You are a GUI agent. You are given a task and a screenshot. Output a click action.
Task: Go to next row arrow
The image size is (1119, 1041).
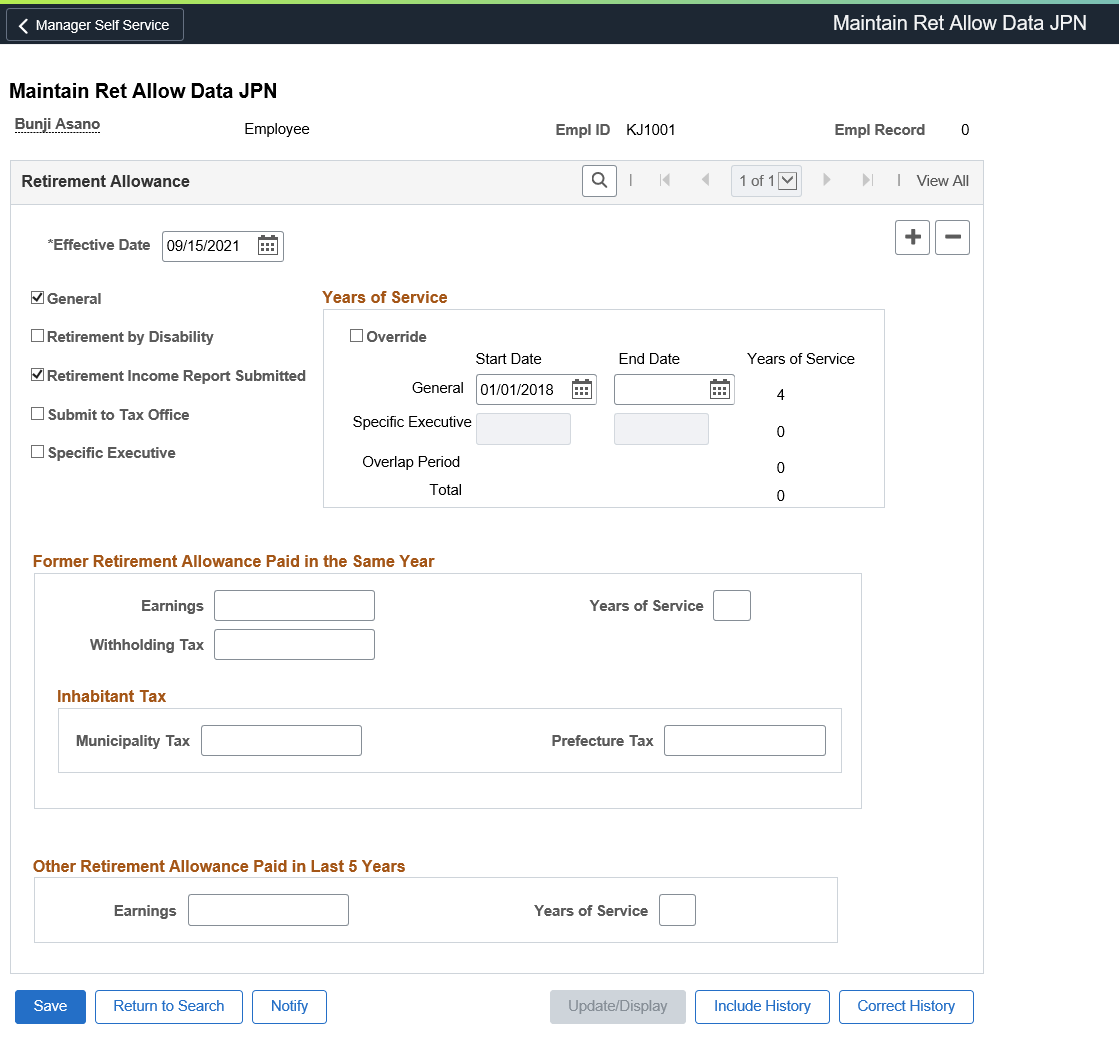click(826, 180)
